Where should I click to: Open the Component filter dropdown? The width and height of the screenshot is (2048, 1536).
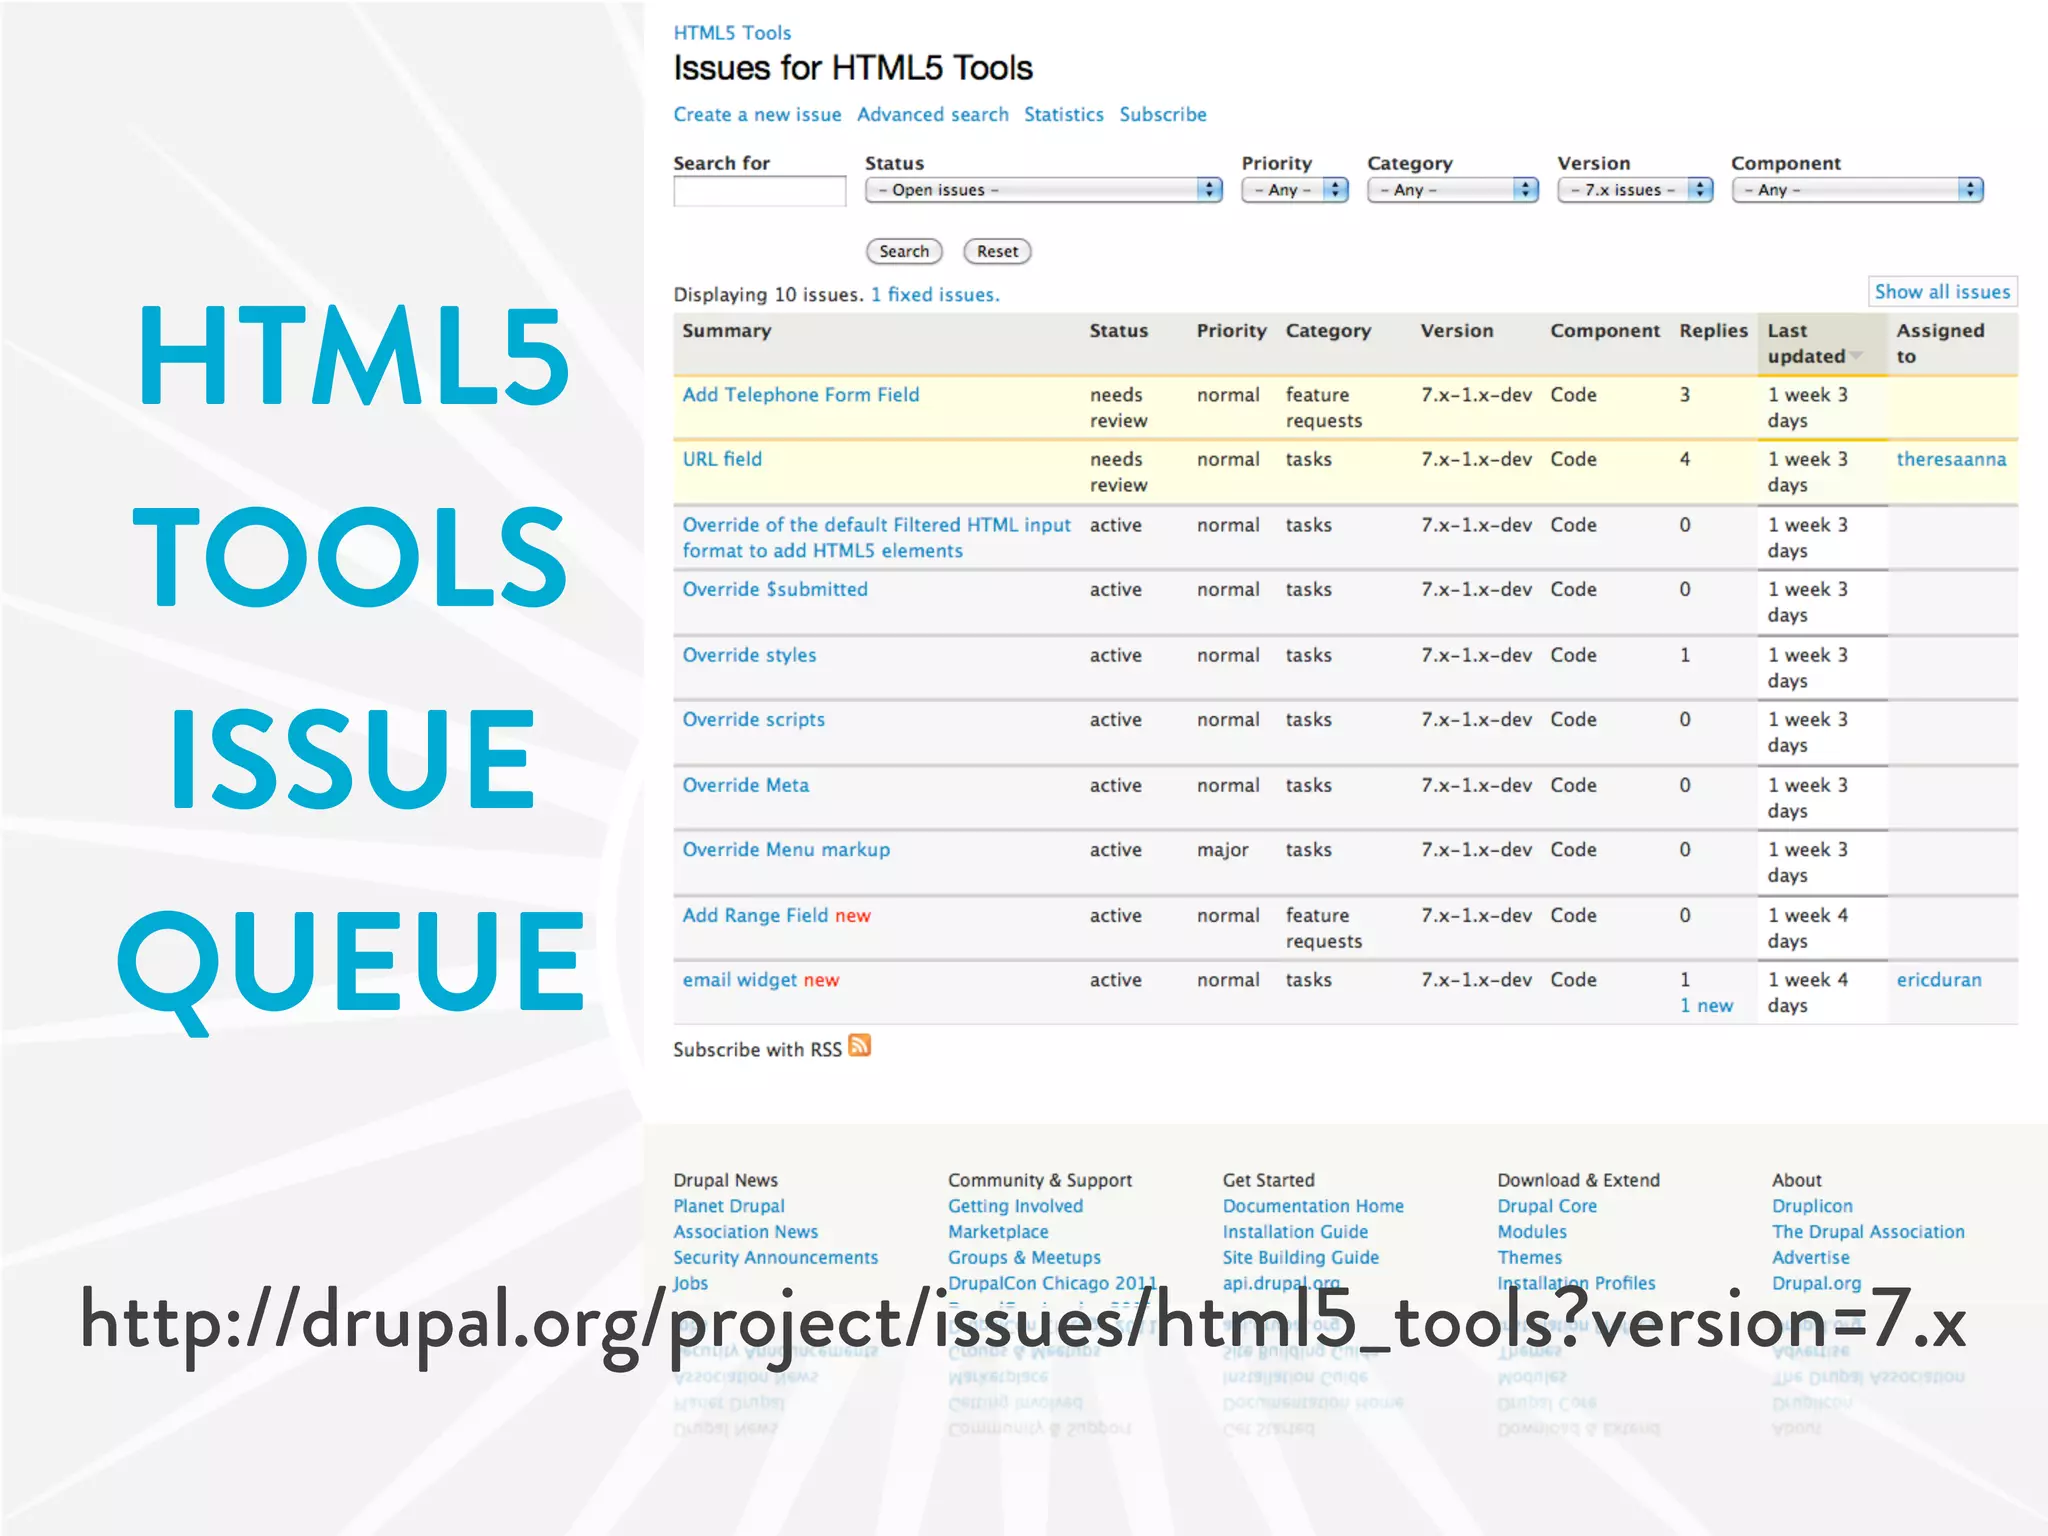(x=1857, y=190)
